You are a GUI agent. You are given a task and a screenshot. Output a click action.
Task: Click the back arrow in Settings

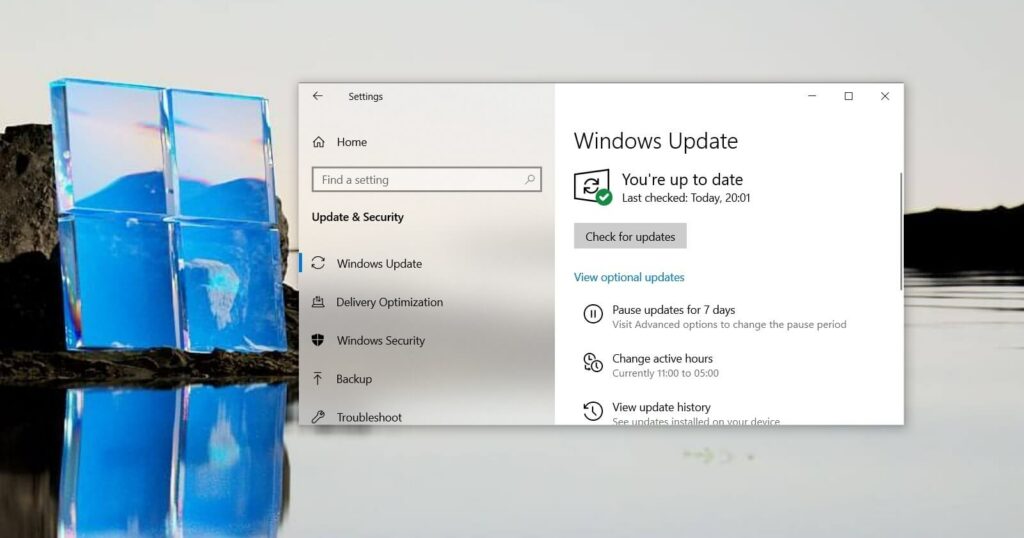[x=318, y=96]
